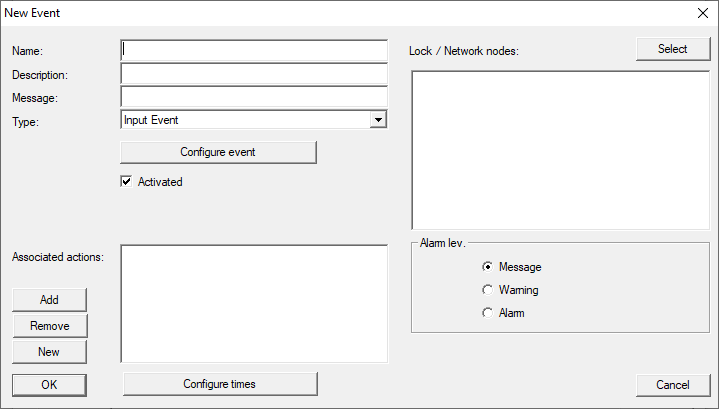The image size is (719, 409).
Task: Close the New Event dialog window
Action: click(701, 14)
